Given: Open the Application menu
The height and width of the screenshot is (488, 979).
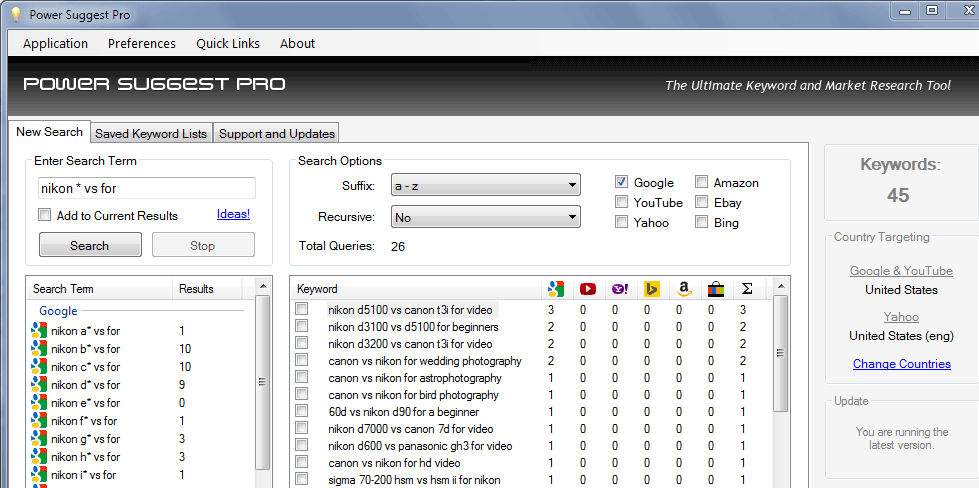Looking at the screenshot, I should 56,44.
